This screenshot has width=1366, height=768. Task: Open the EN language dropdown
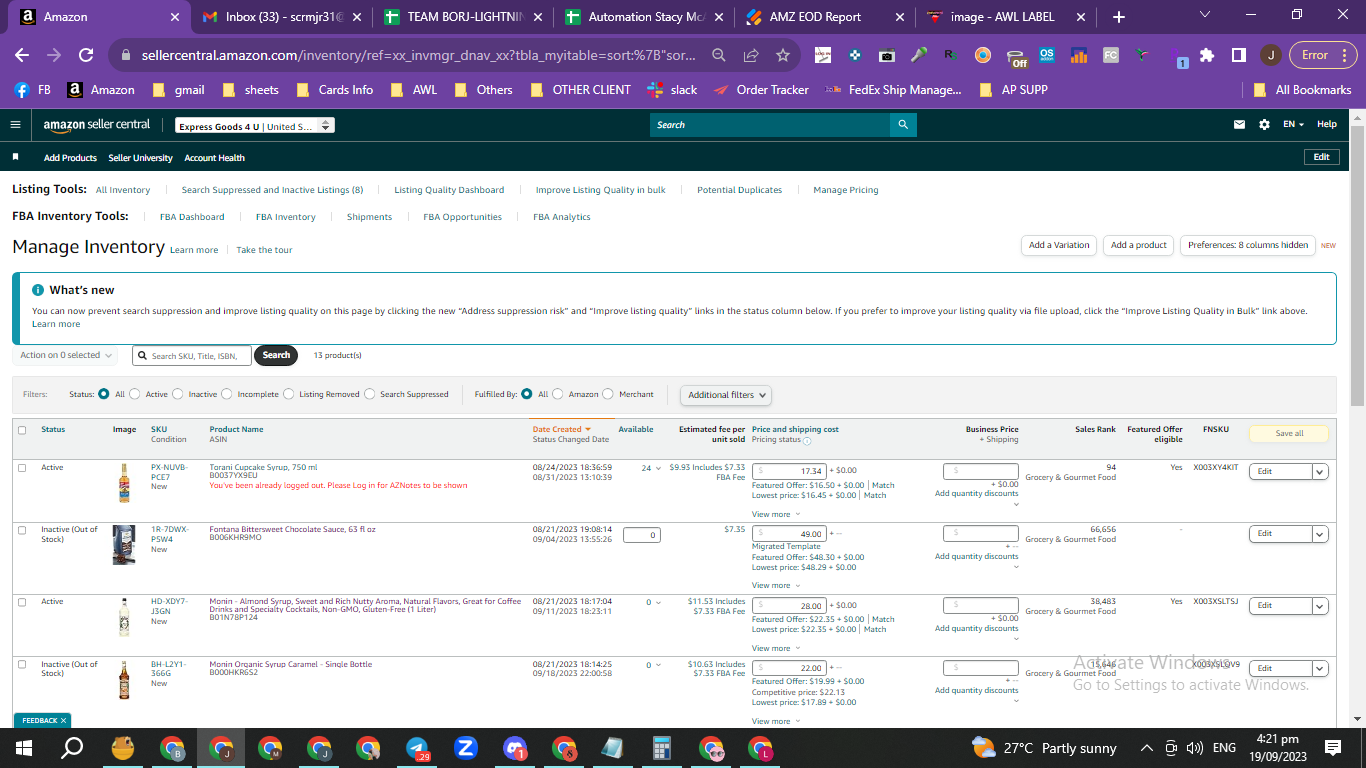pos(1294,125)
